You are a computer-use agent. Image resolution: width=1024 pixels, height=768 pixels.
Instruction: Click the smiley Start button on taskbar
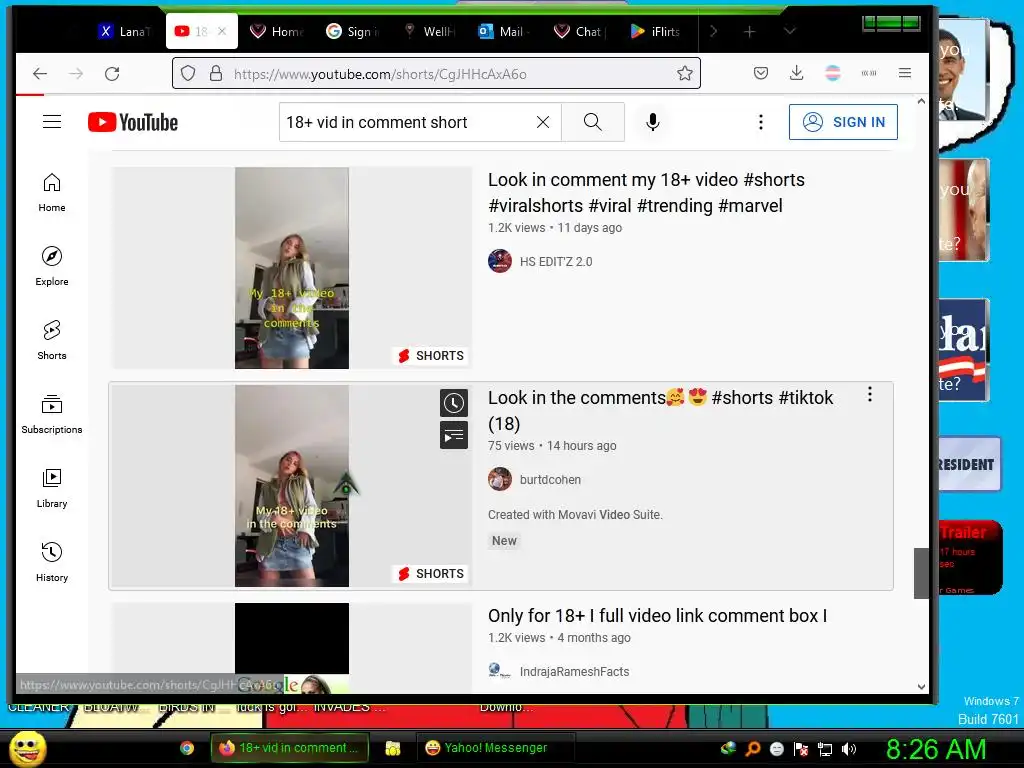pos(27,748)
